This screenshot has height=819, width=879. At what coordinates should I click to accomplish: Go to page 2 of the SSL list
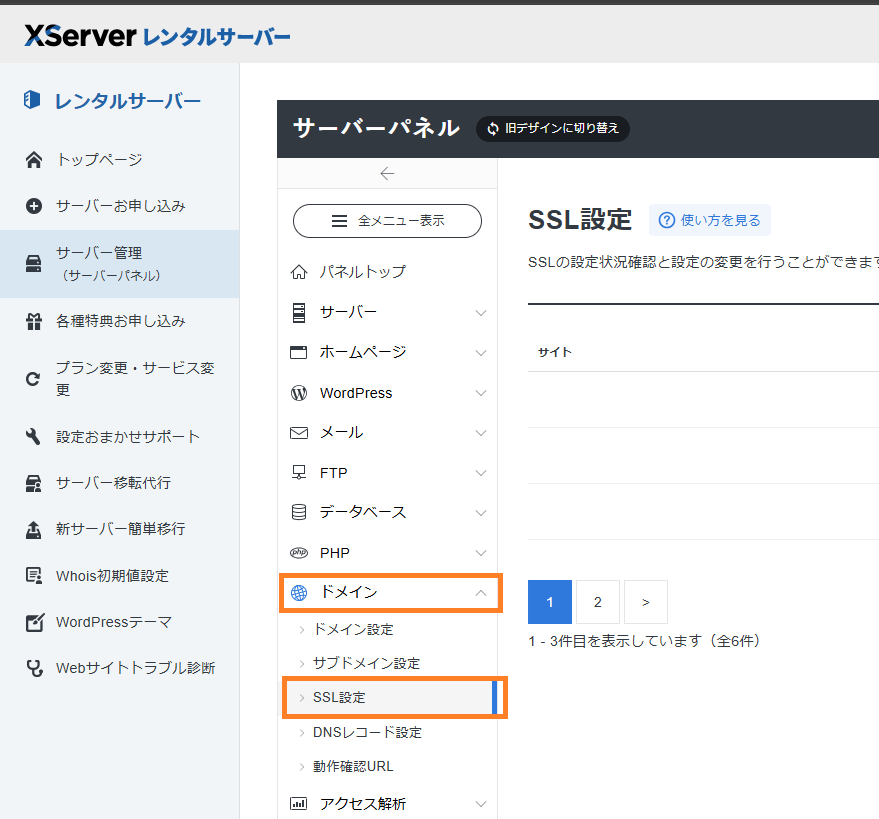coord(598,602)
